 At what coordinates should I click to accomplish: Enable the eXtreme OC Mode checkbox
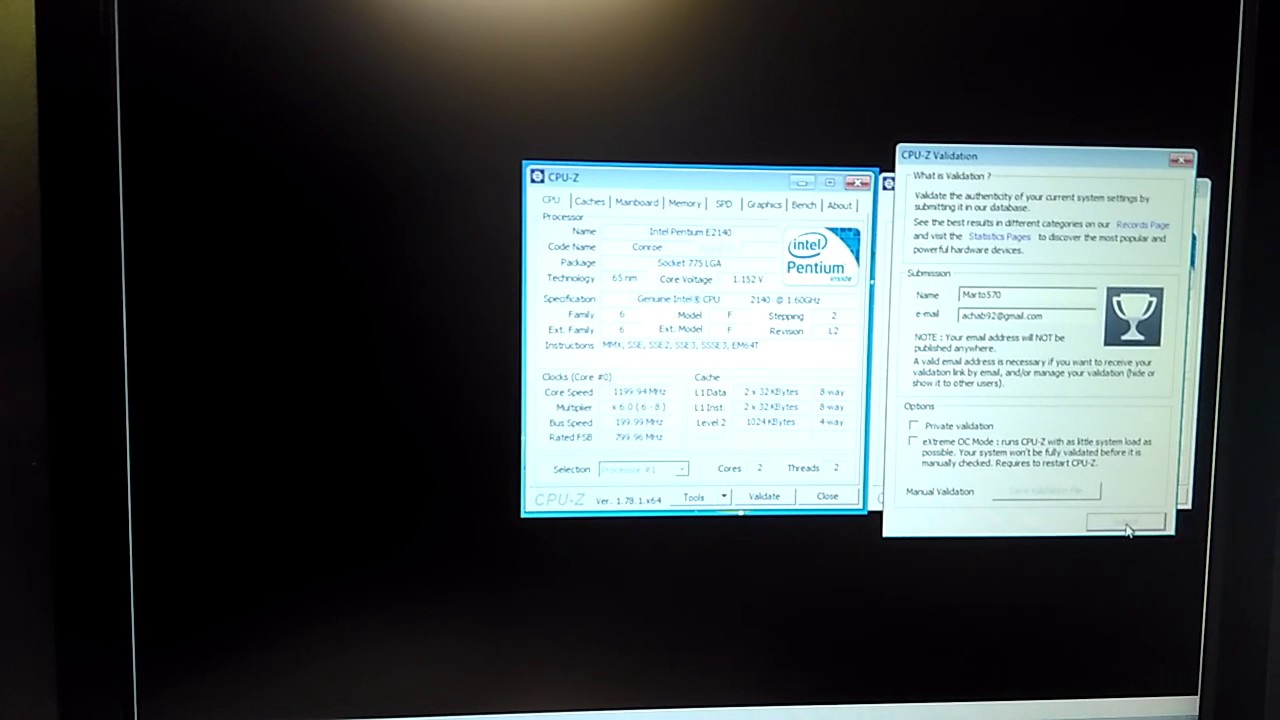[x=913, y=441]
